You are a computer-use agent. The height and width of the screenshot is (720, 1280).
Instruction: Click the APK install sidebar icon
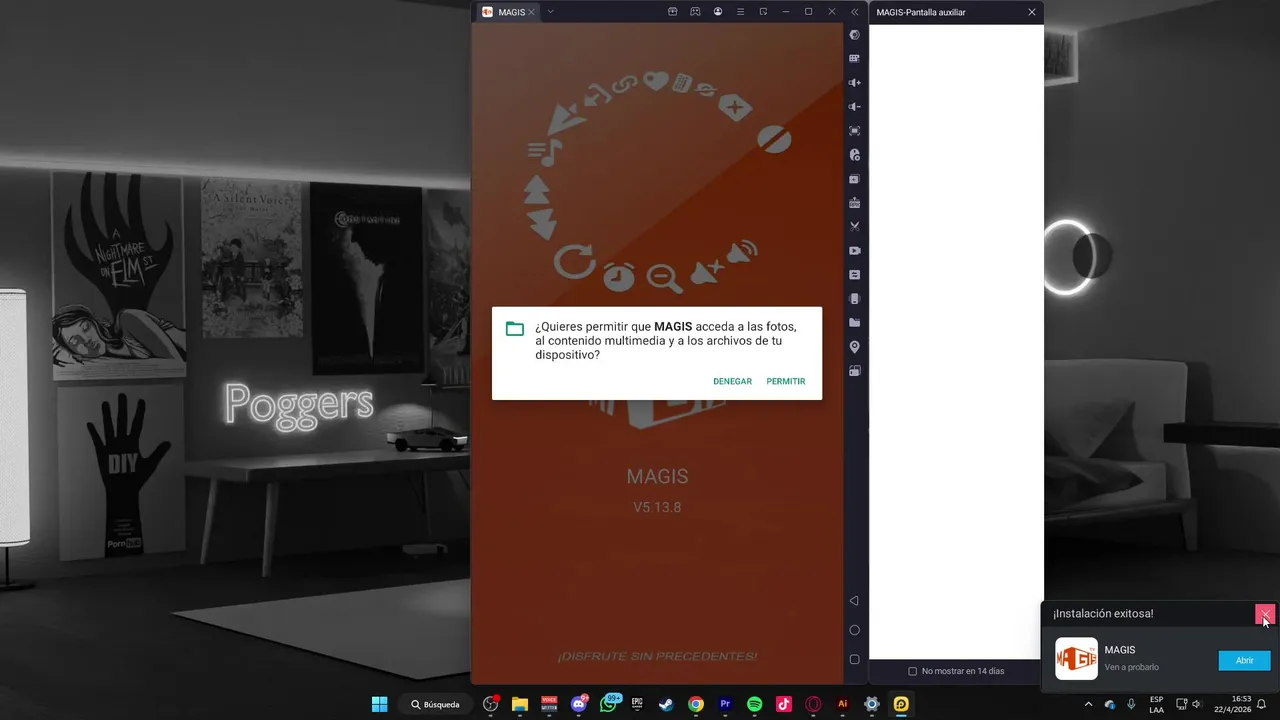tap(855, 203)
